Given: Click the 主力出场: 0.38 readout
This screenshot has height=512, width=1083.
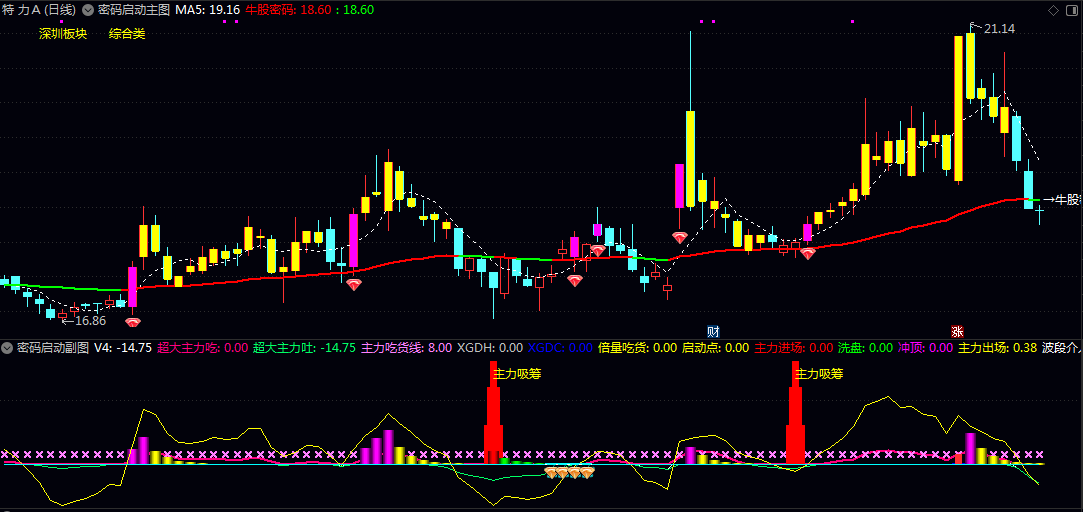Looking at the screenshot, I should [x=998, y=348].
